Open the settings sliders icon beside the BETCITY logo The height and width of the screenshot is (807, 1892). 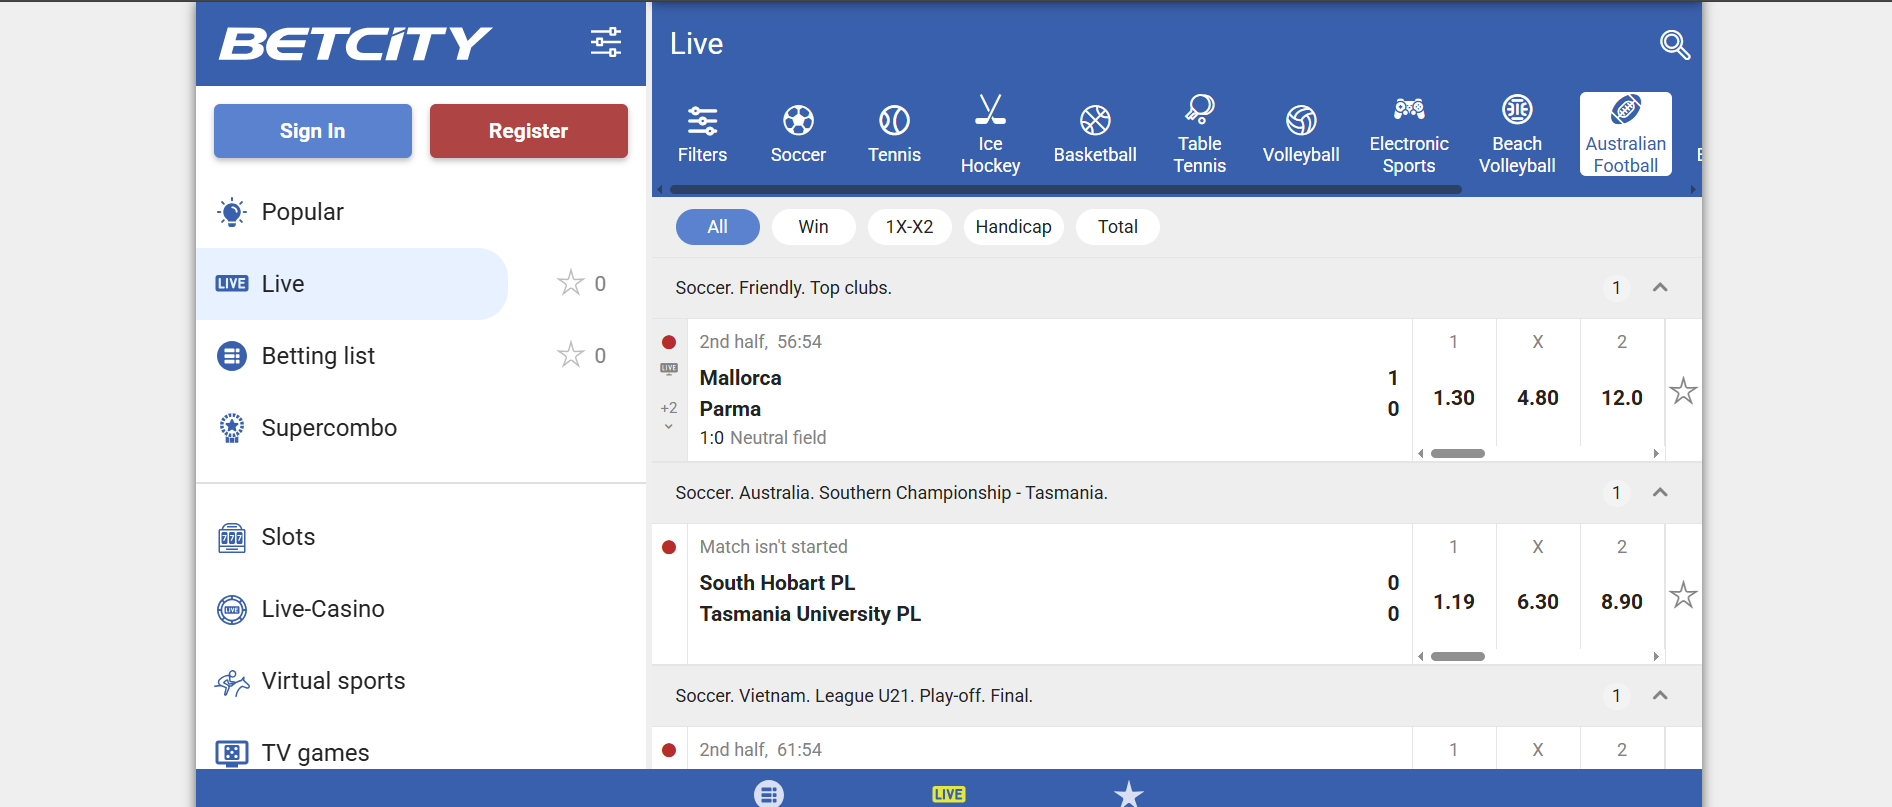click(x=605, y=42)
